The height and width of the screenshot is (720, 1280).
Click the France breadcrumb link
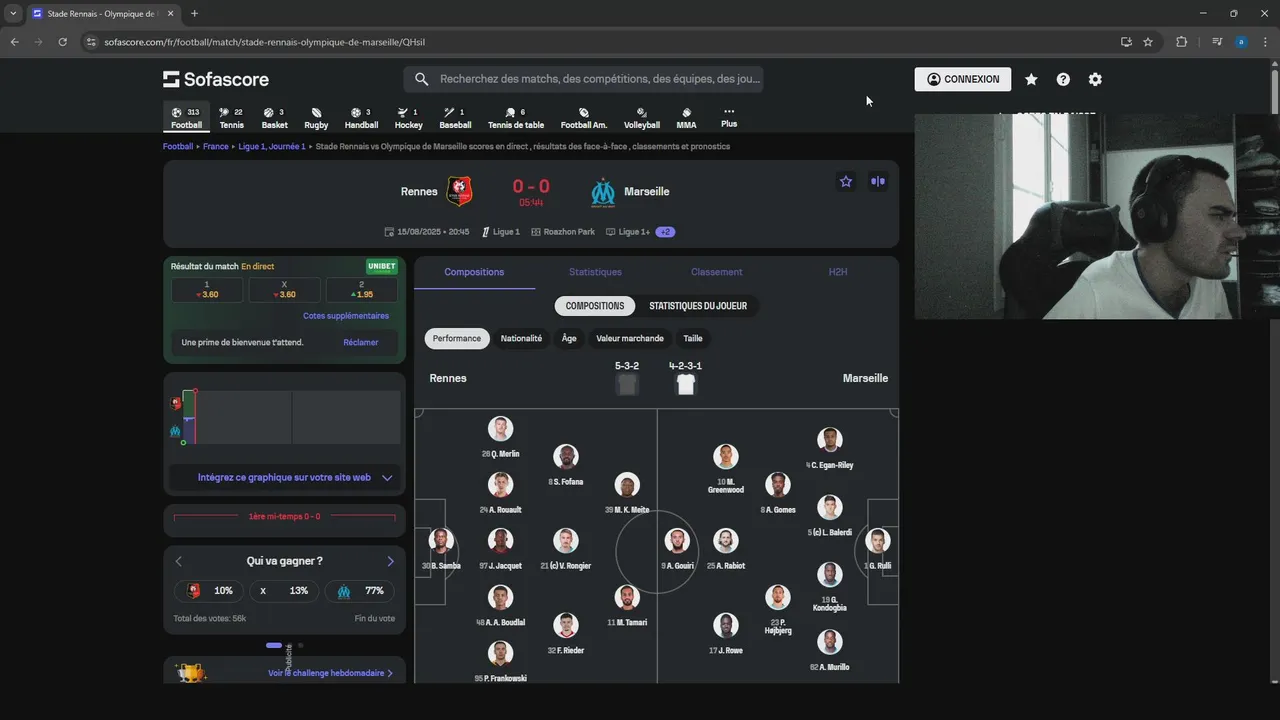coord(216,146)
